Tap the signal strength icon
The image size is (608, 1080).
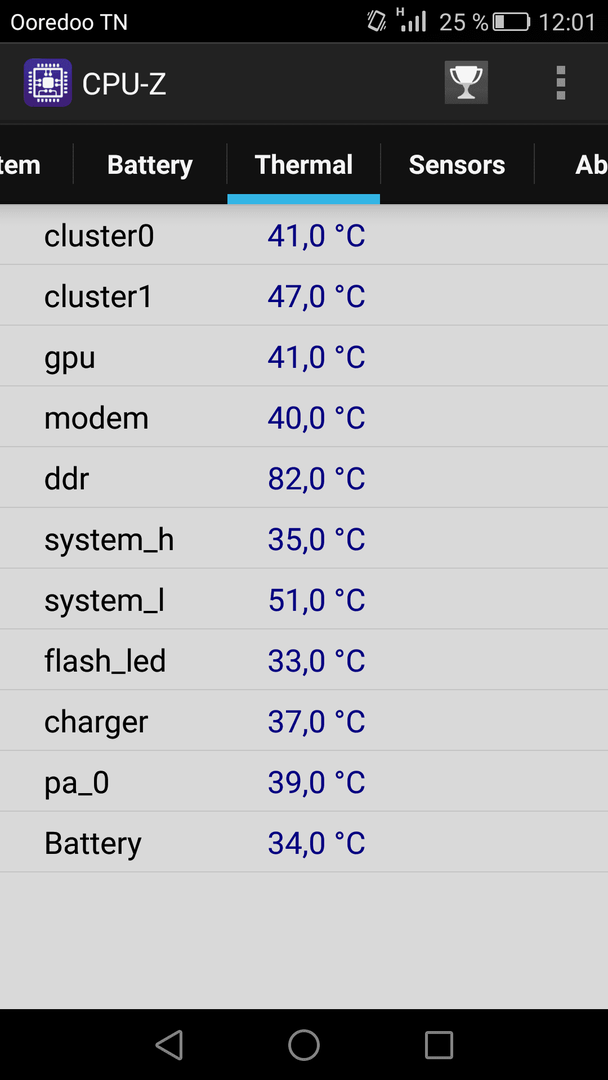click(412, 20)
